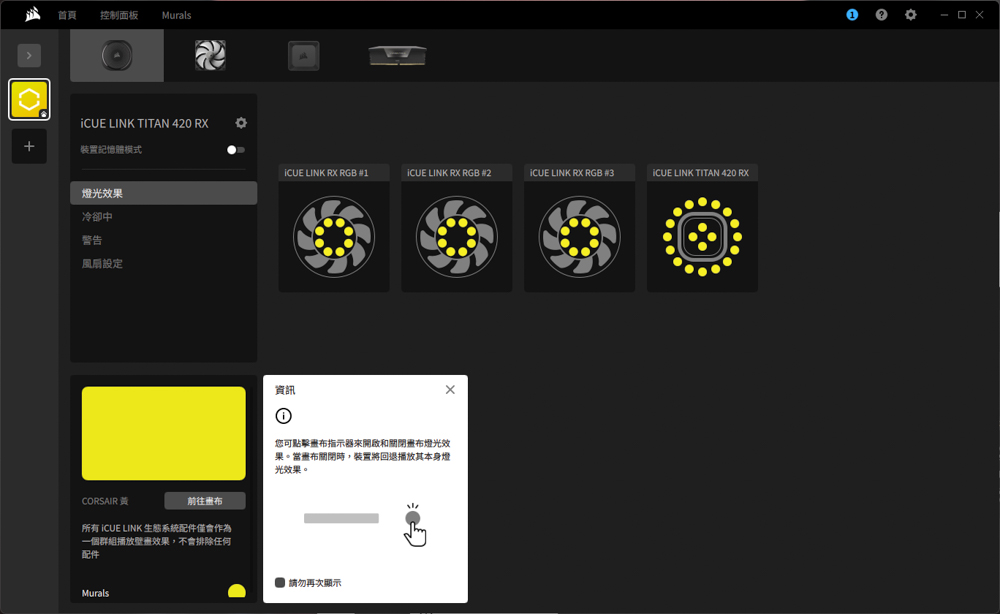Maximize the iCUE window
This screenshot has width=1000, height=614.
[x=962, y=15]
